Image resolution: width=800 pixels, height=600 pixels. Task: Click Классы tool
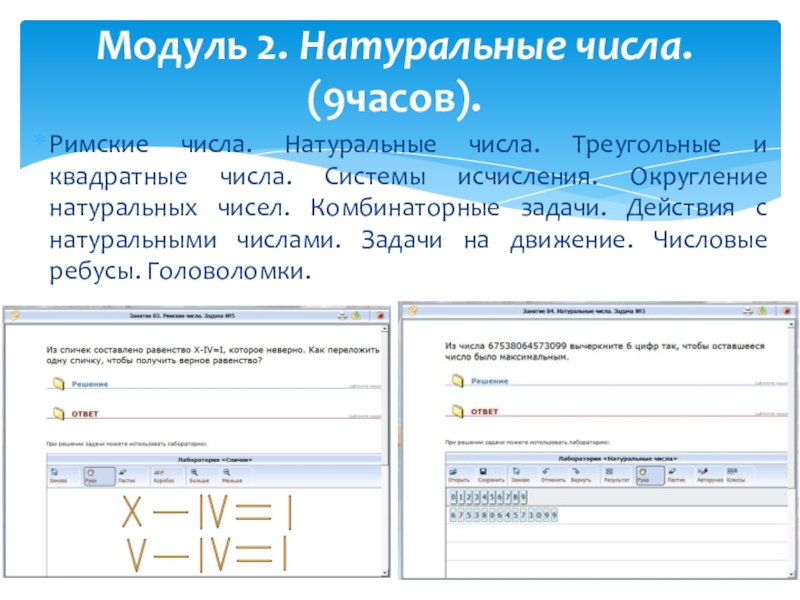point(735,475)
